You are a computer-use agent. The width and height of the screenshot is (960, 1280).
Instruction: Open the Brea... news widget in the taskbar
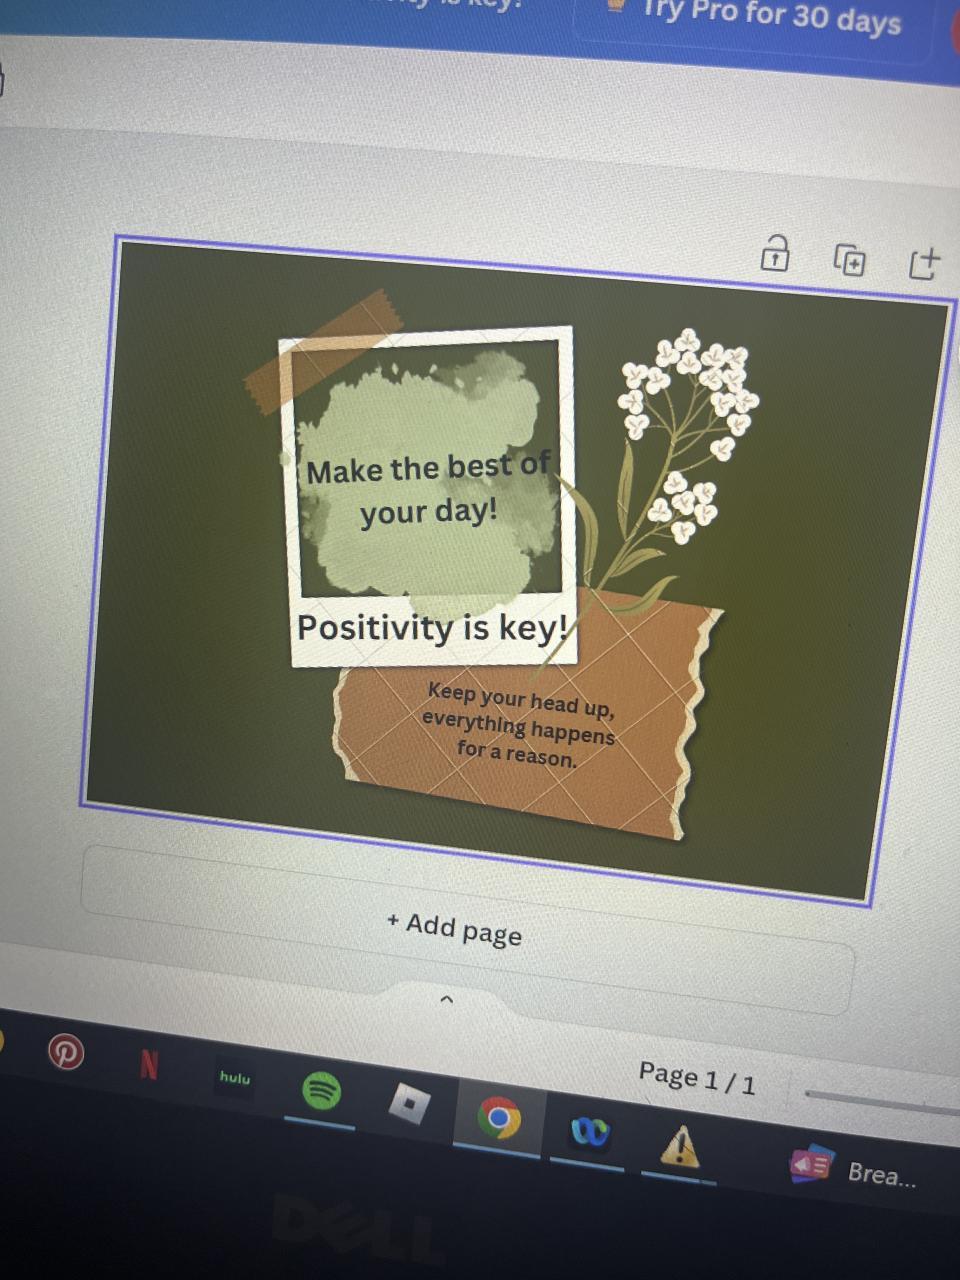[x=853, y=1170]
